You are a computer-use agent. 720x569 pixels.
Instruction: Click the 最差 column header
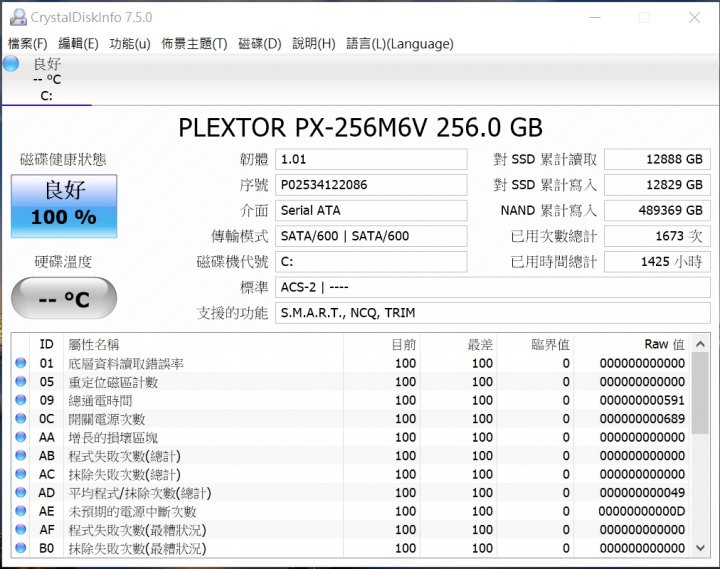458,344
